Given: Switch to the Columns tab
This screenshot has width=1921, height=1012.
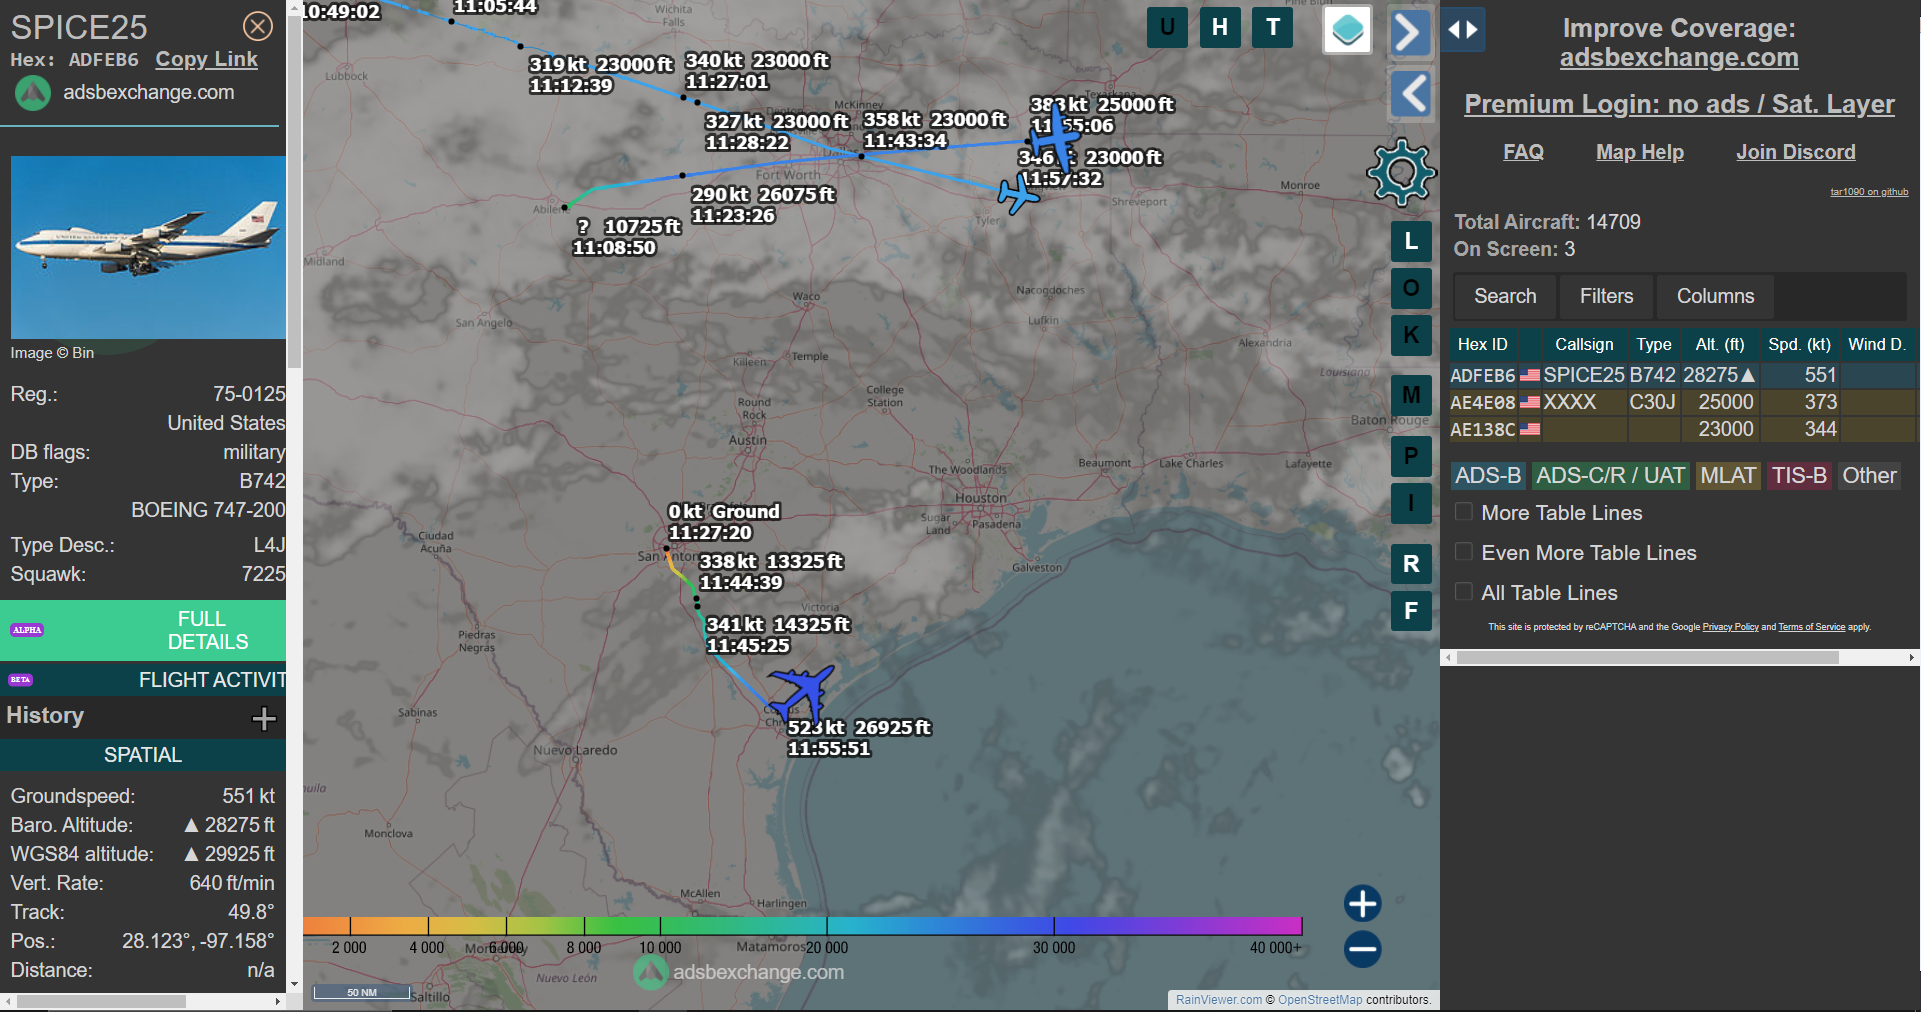Looking at the screenshot, I should 1715,296.
